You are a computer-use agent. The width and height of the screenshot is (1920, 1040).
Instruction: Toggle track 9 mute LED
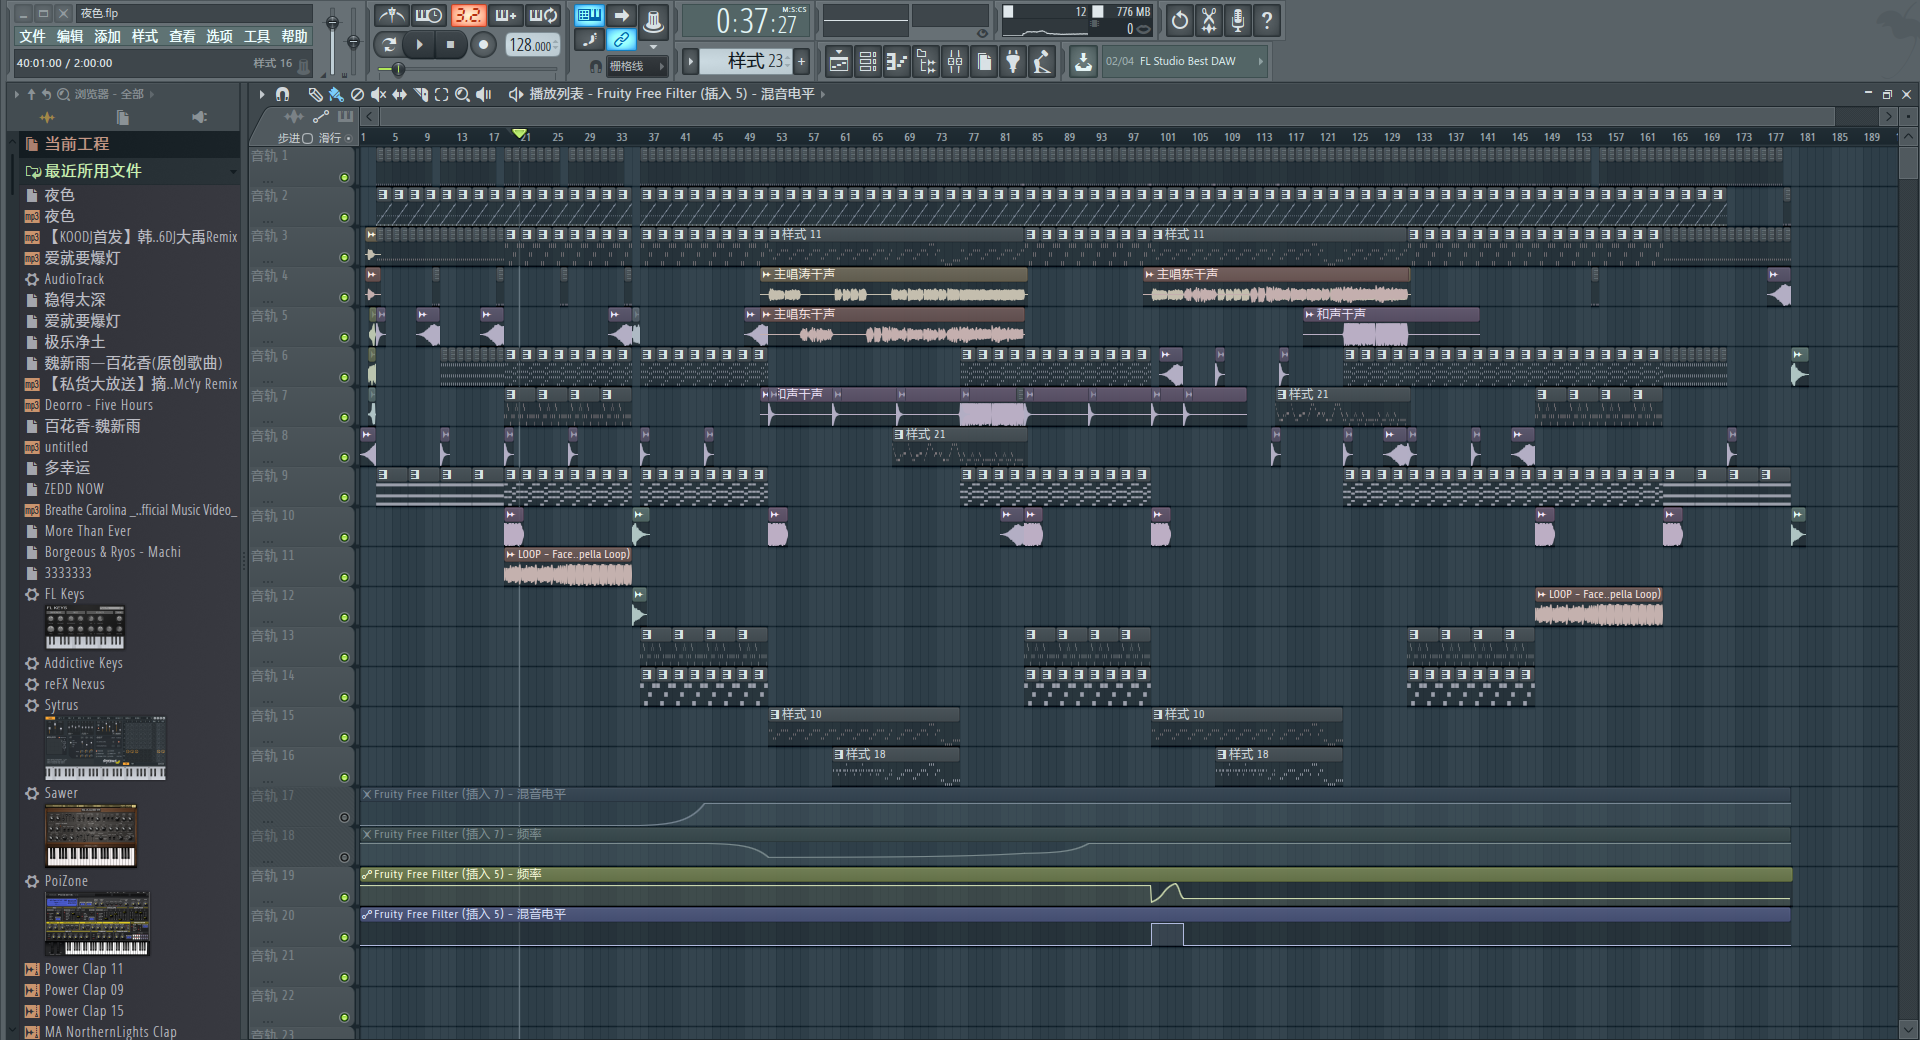(x=344, y=497)
